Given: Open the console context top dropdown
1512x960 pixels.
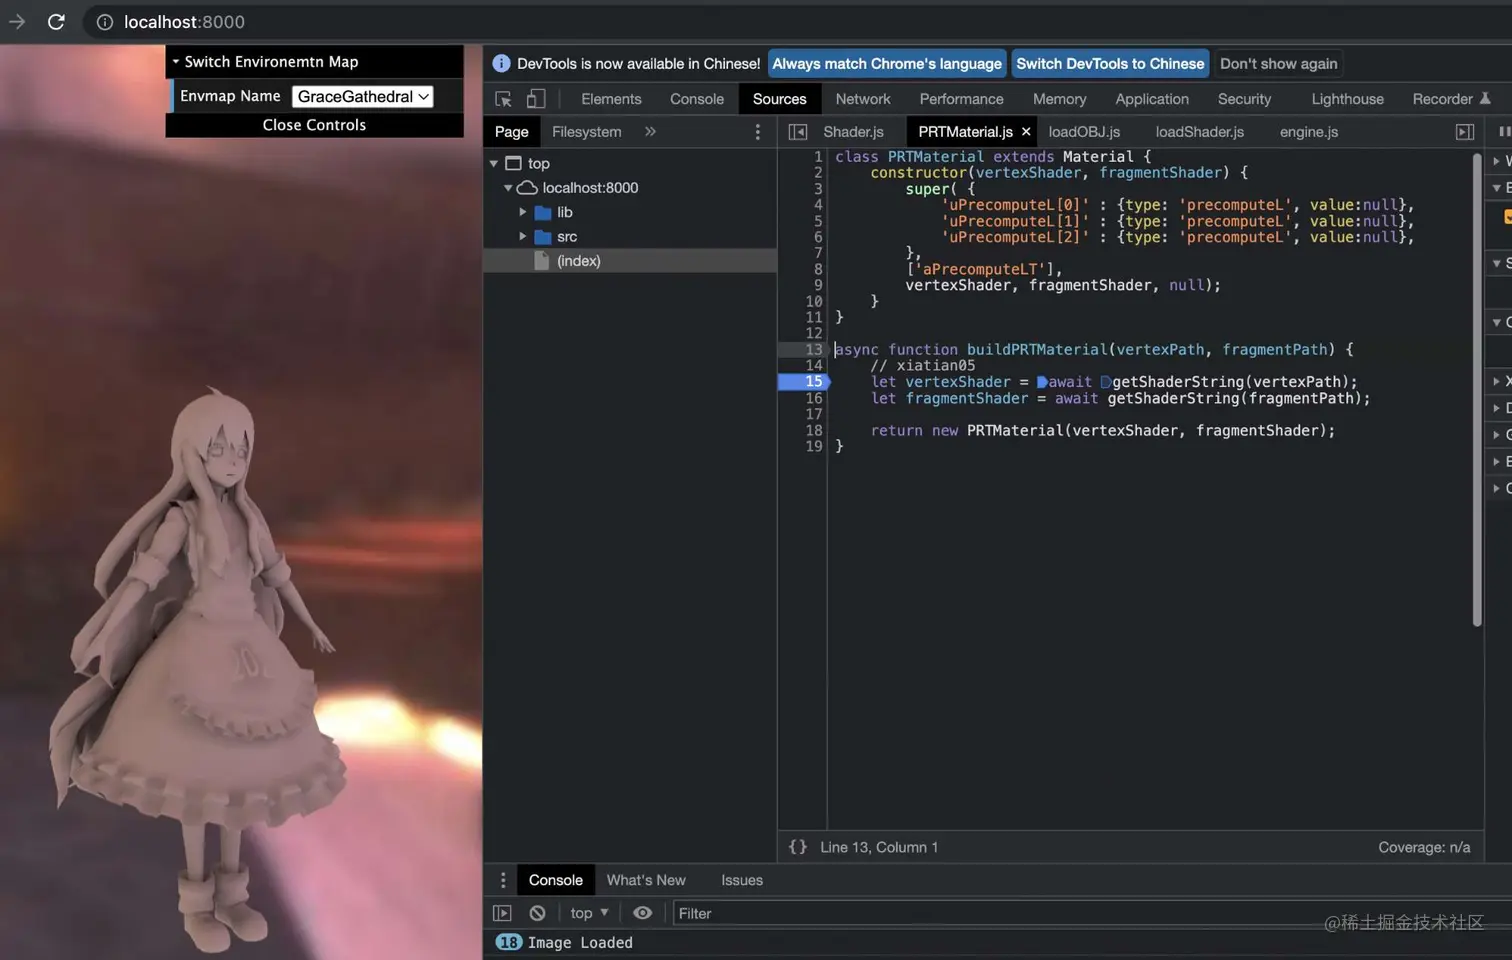Looking at the screenshot, I should [x=589, y=913].
